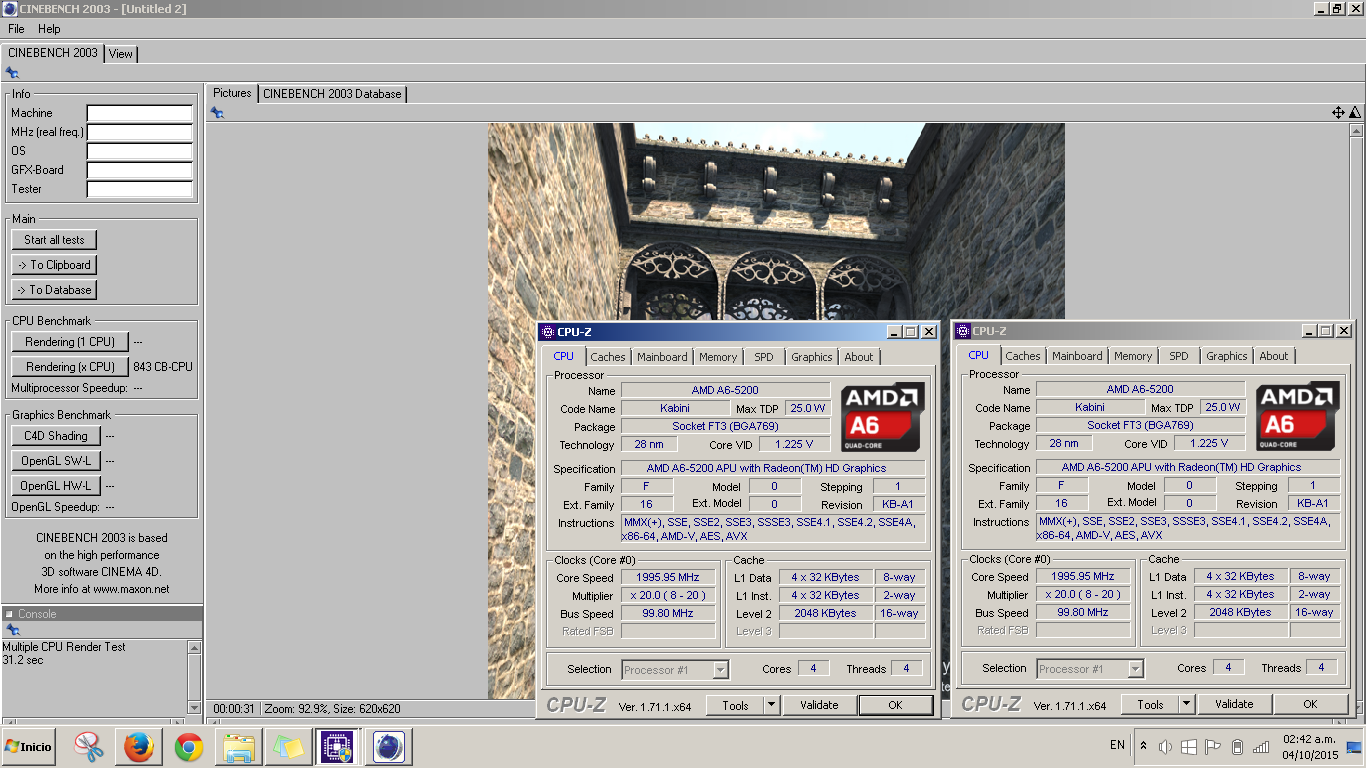Click the inactive CPU-Z window's title bar icon
The width and height of the screenshot is (1366, 768).
(x=962, y=331)
